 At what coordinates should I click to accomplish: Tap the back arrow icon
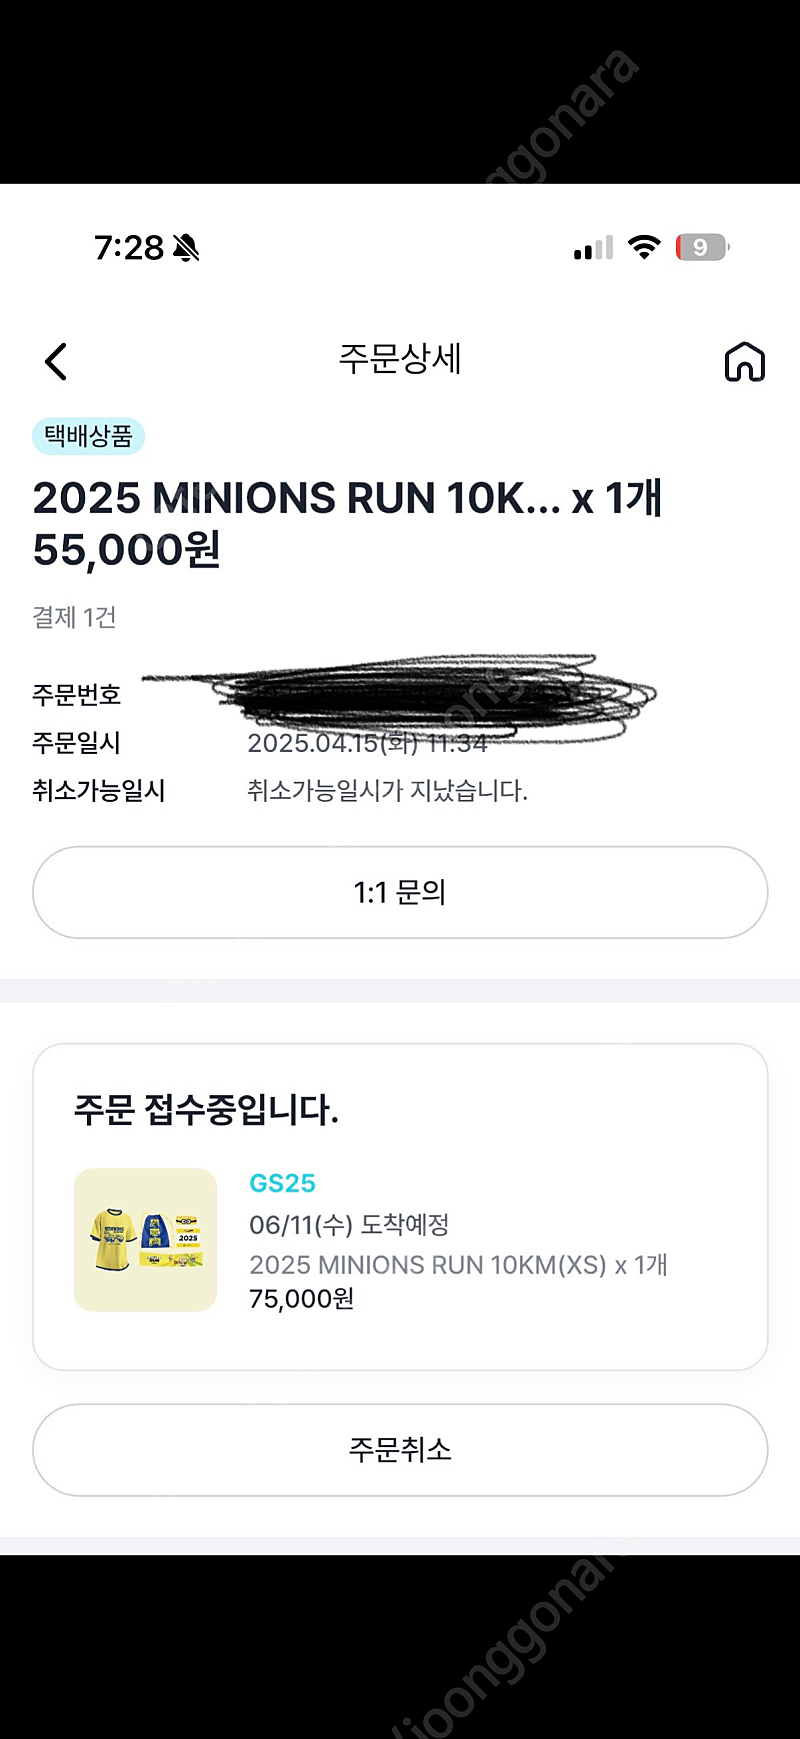coord(56,362)
